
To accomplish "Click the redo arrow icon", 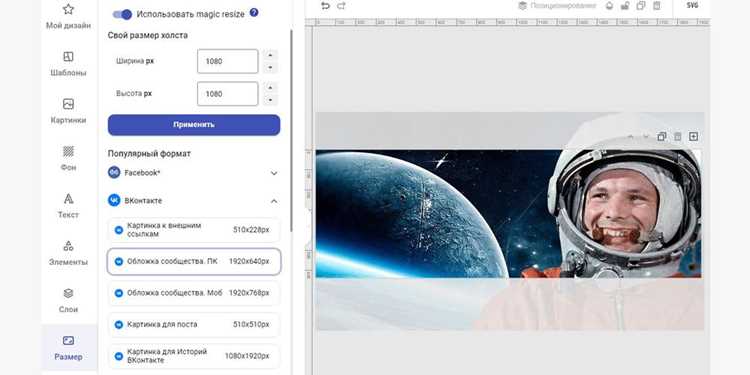I will 341,6.
